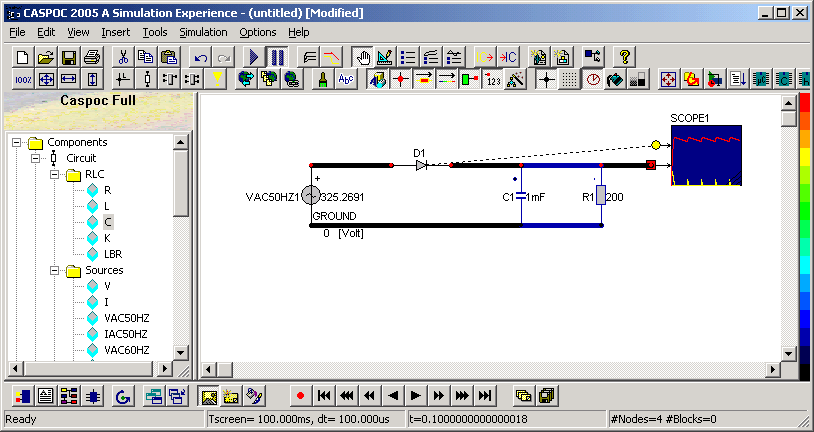Undo the last action with the undo arrow
This screenshot has width=814, height=432.
pos(200,57)
